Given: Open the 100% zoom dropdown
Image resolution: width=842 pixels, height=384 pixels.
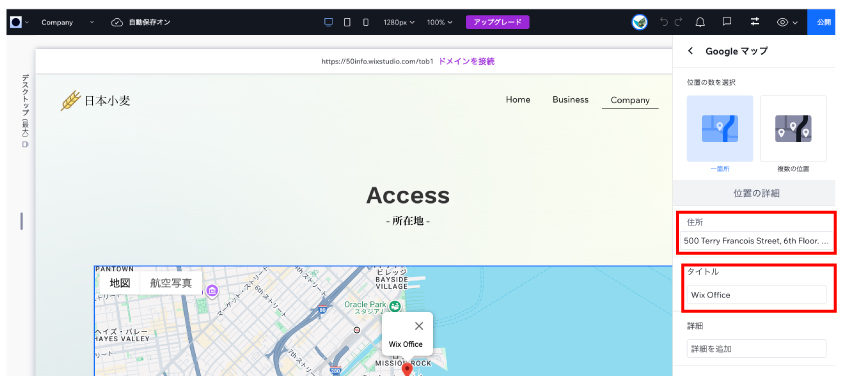Looking at the screenshot, I should [x=439, y=23].
